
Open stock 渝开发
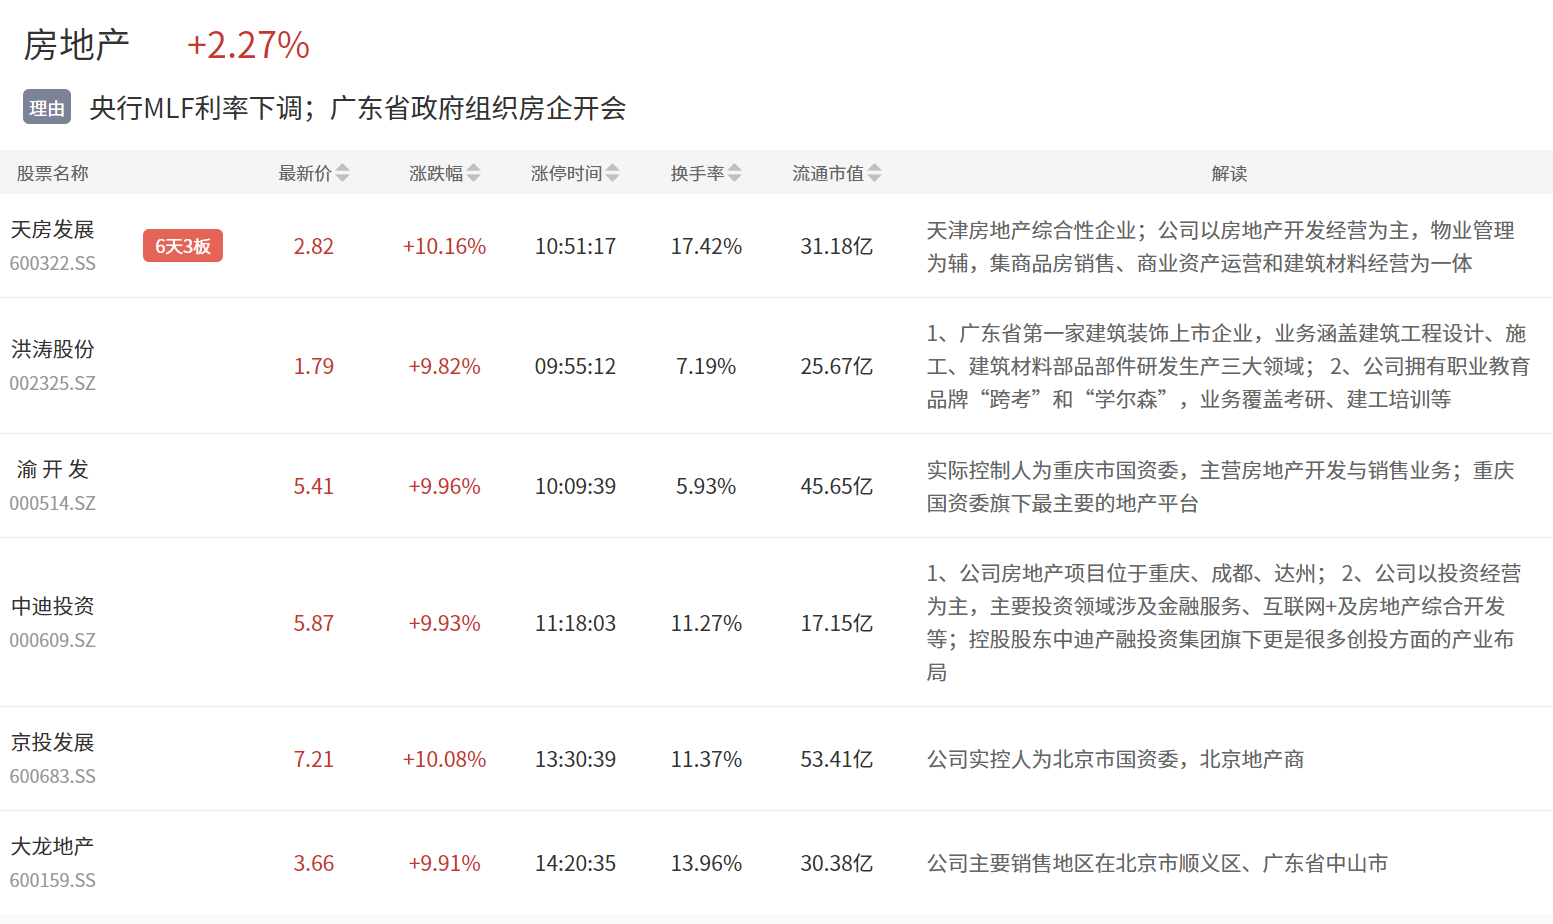52,469
